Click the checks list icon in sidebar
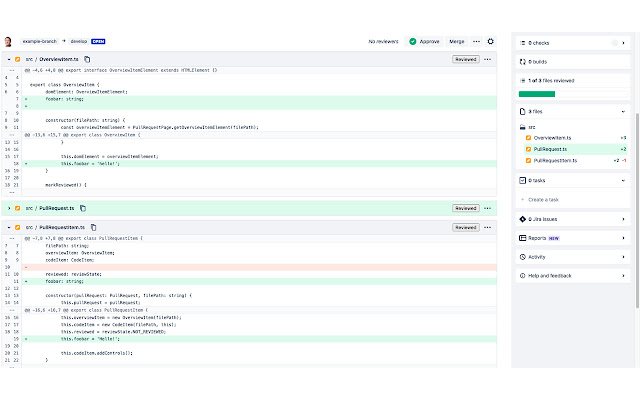 coord(522,43)
